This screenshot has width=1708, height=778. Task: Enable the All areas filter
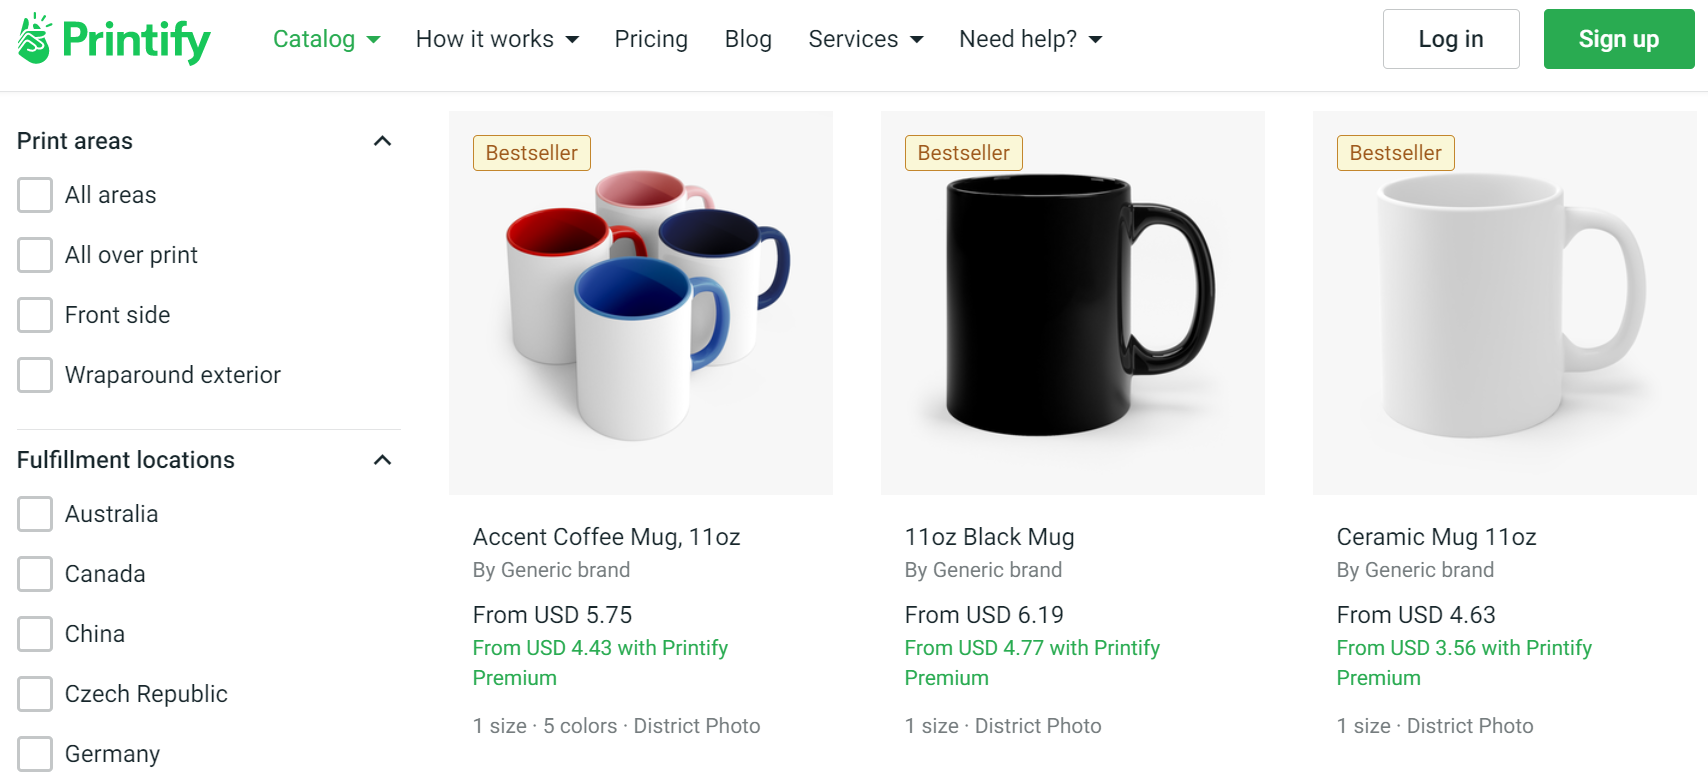point(35,195)
